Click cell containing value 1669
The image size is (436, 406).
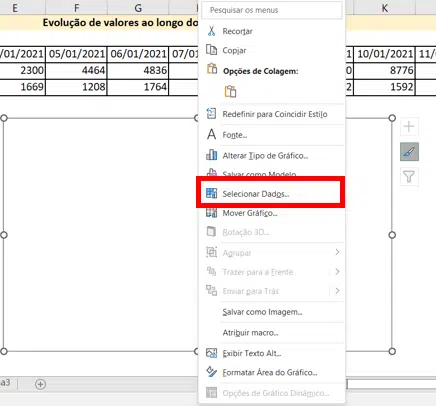pos(22,87)
